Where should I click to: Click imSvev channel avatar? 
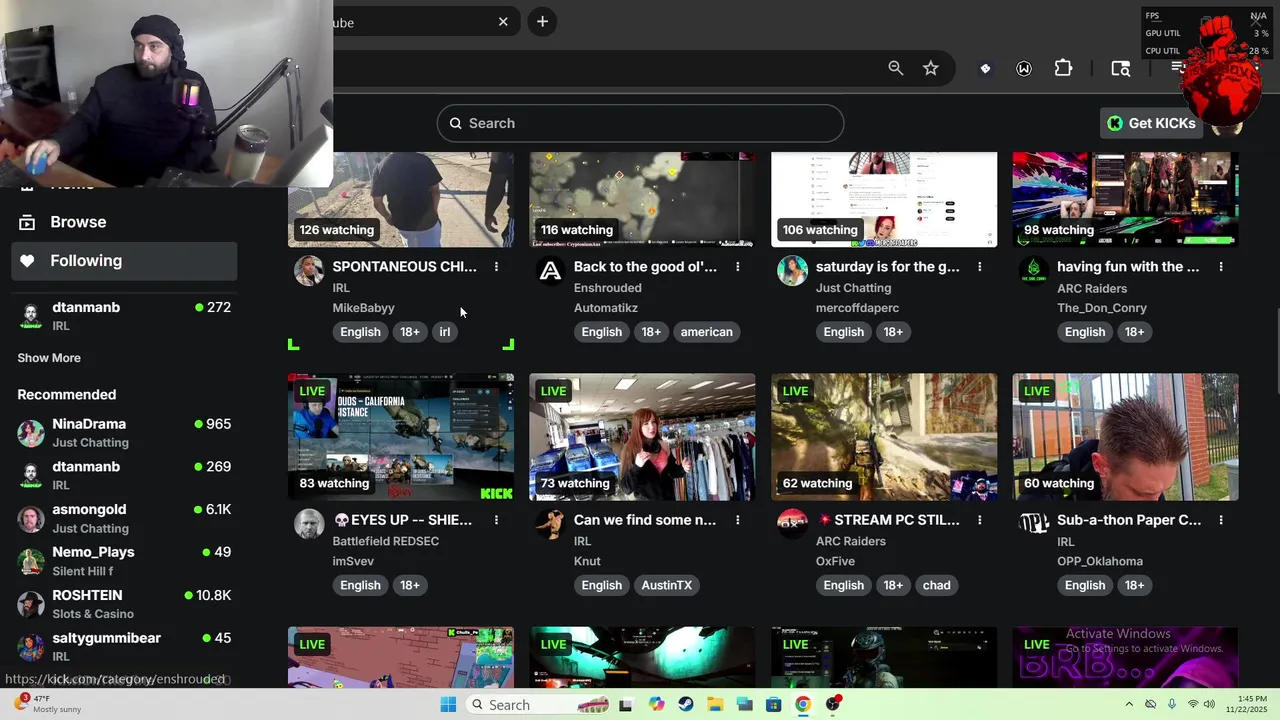[309, 524]
